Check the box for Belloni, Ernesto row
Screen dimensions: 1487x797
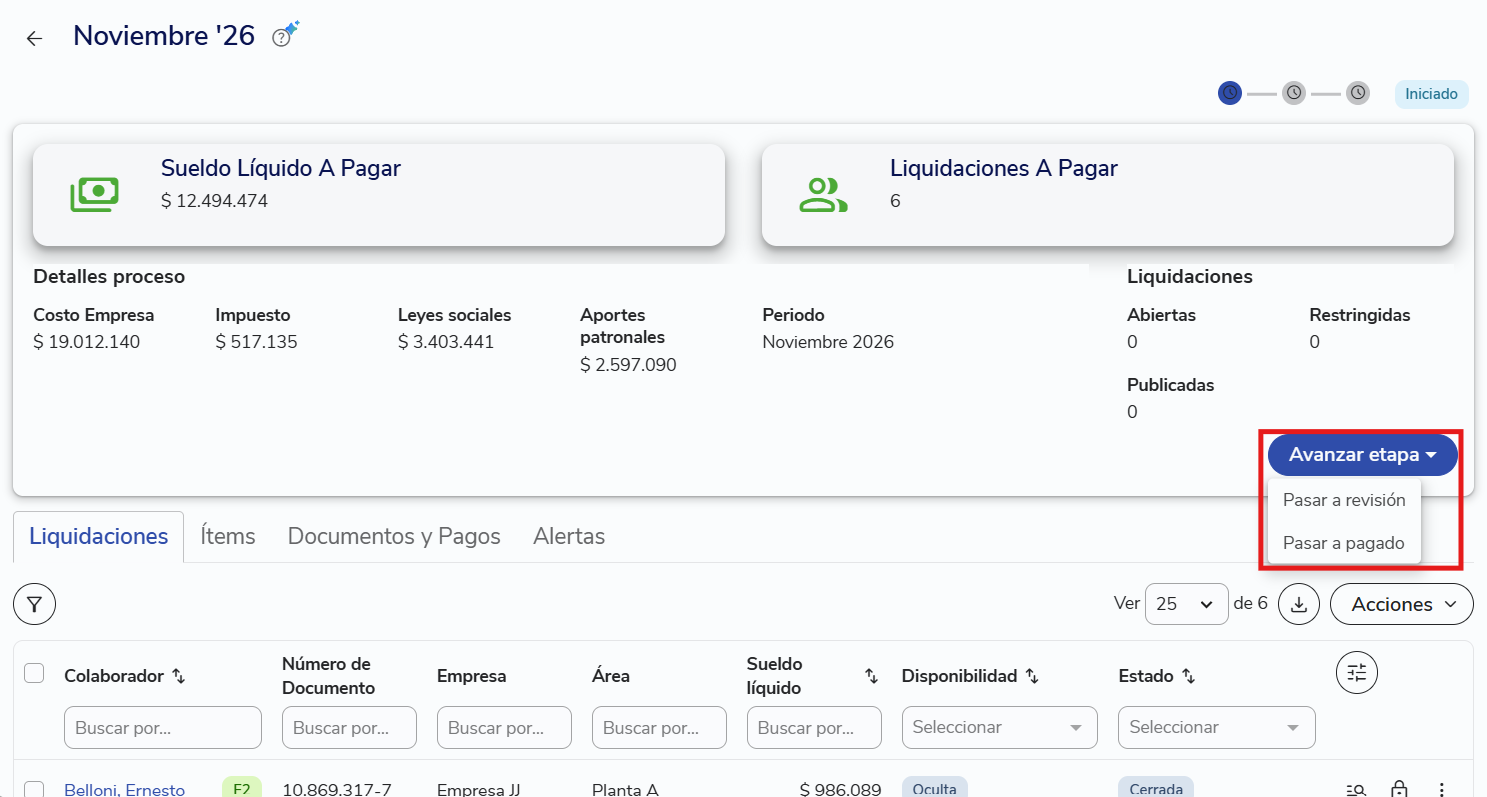tap(34, 790)
